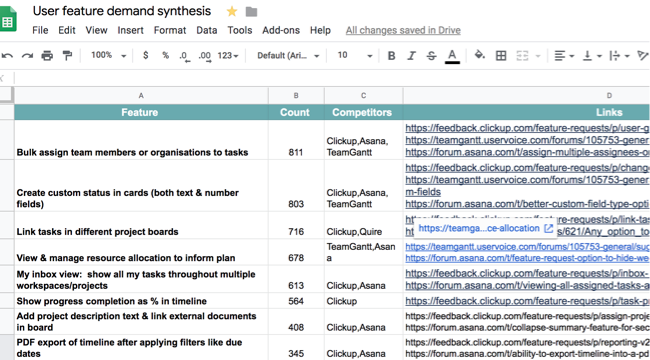Select the 'Competitors' header cell
Image resolution: width=650 pixels, height=360 pixels.
tap(364, 112)
